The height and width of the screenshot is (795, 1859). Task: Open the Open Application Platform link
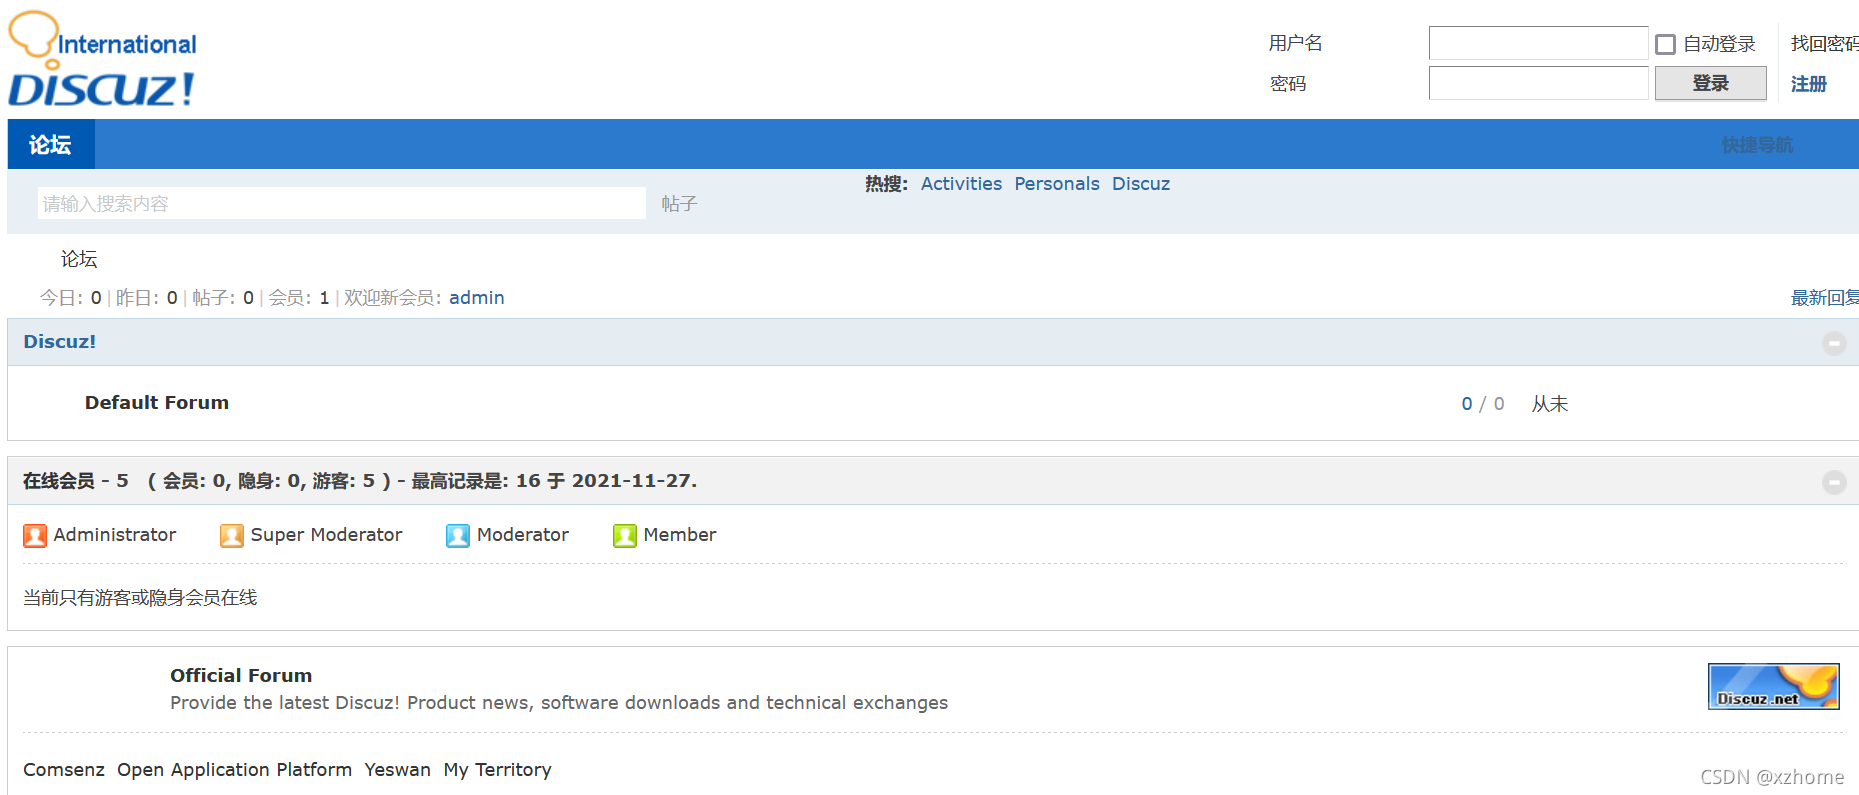click(x=234, y=770)
